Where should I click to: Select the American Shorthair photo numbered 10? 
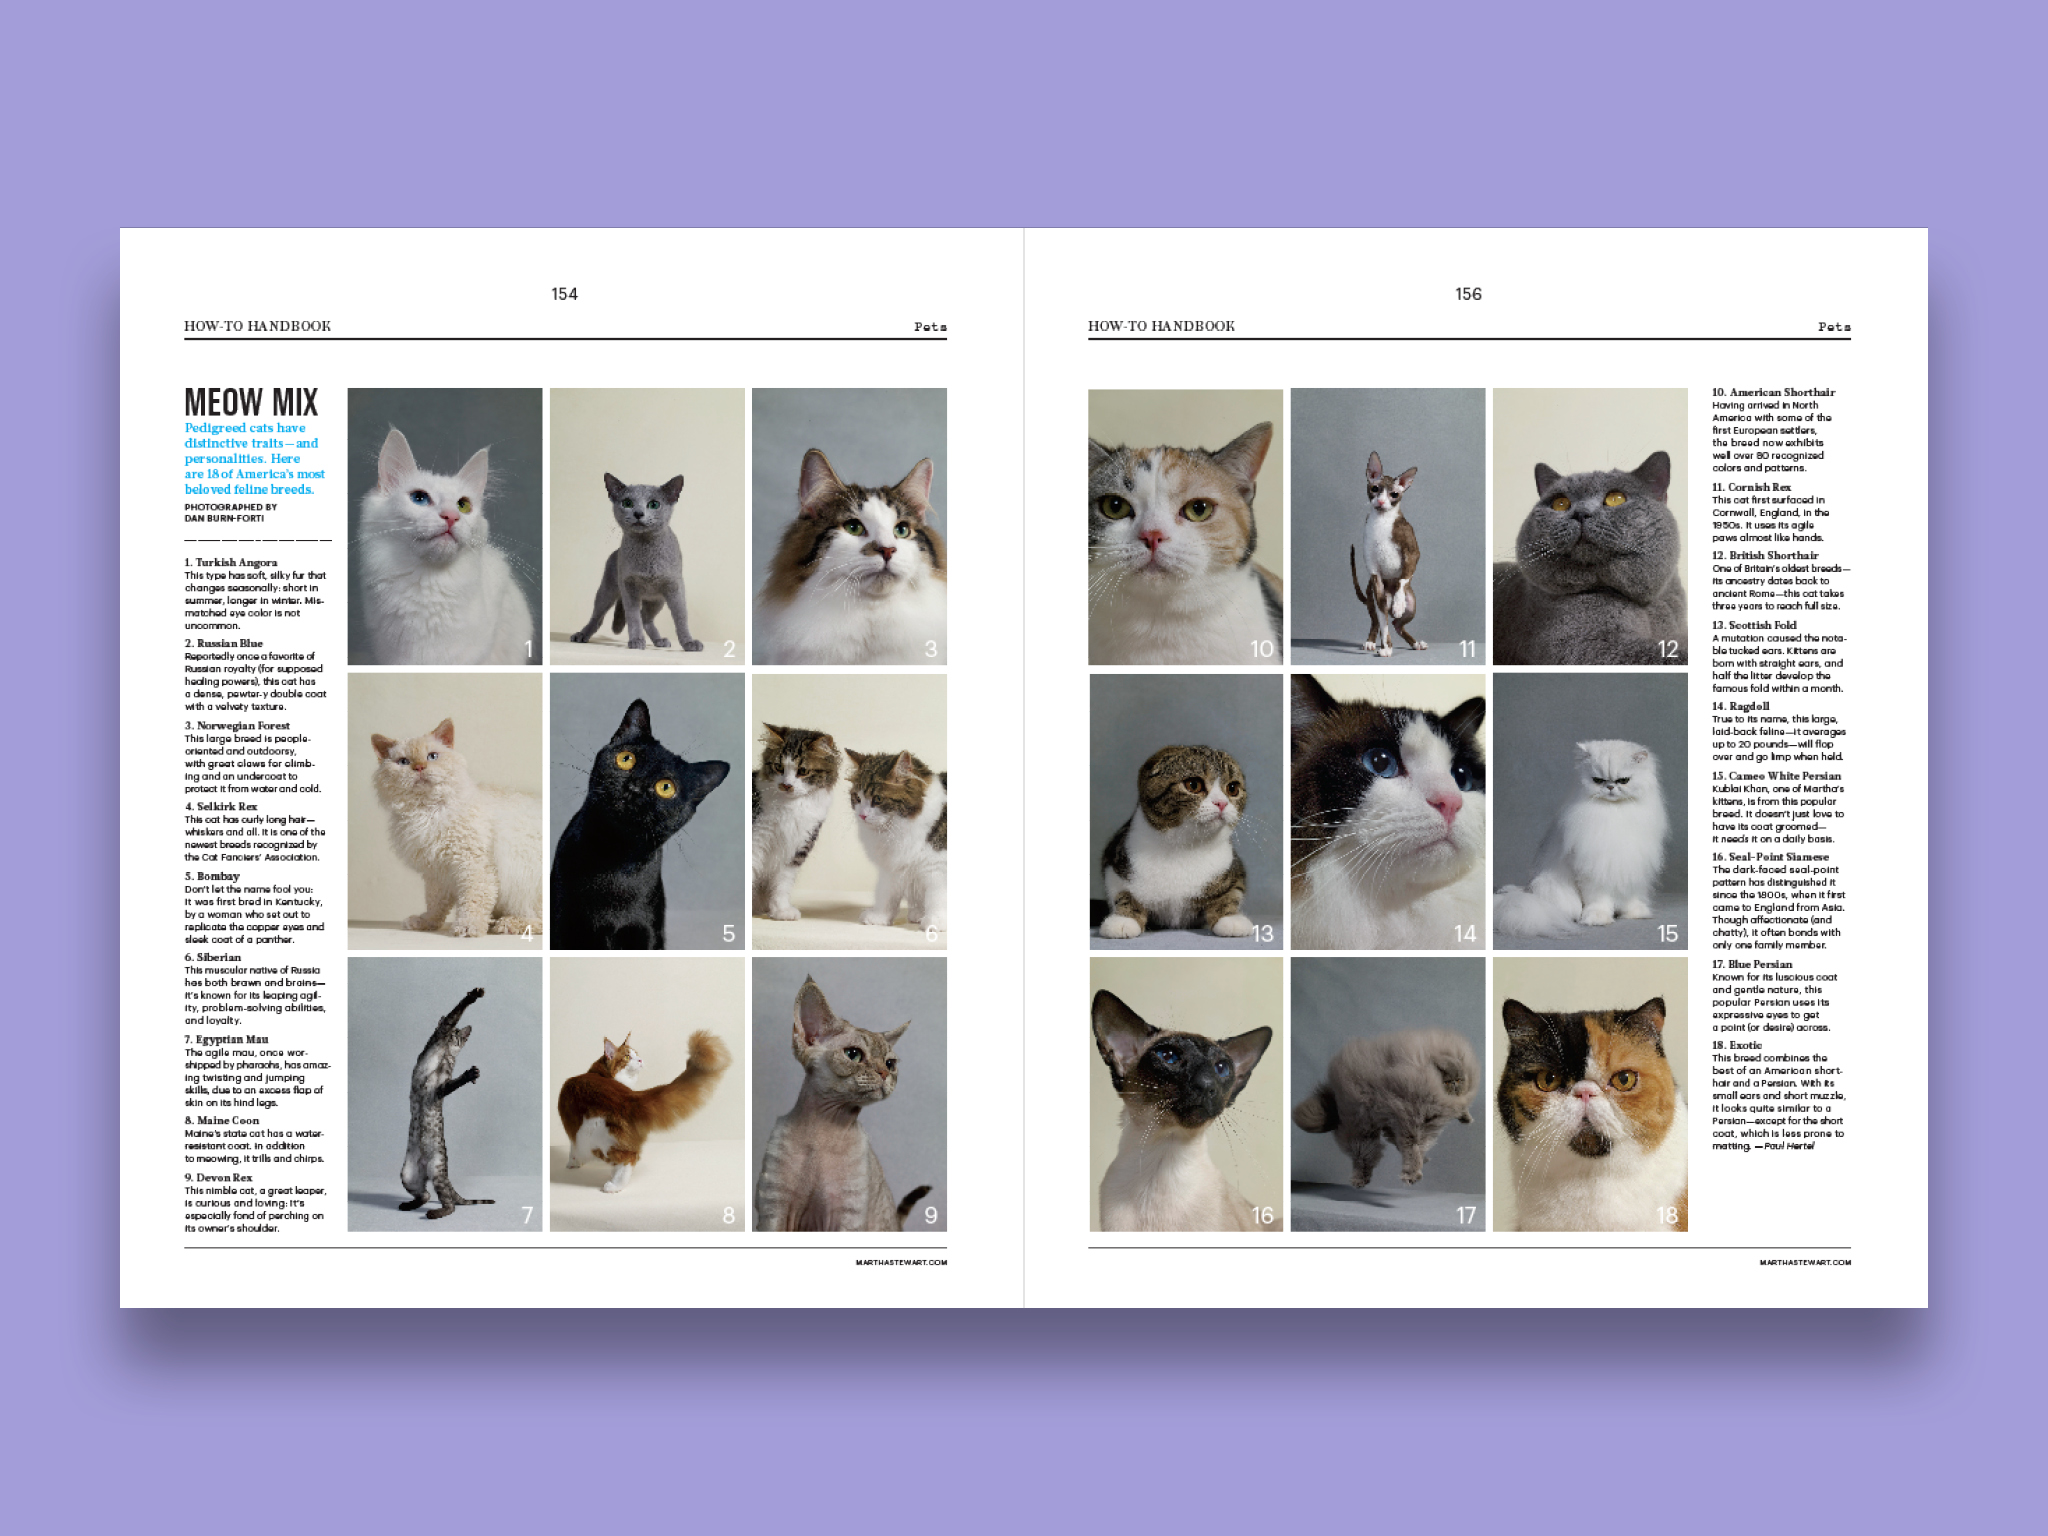coord(1185,526)
